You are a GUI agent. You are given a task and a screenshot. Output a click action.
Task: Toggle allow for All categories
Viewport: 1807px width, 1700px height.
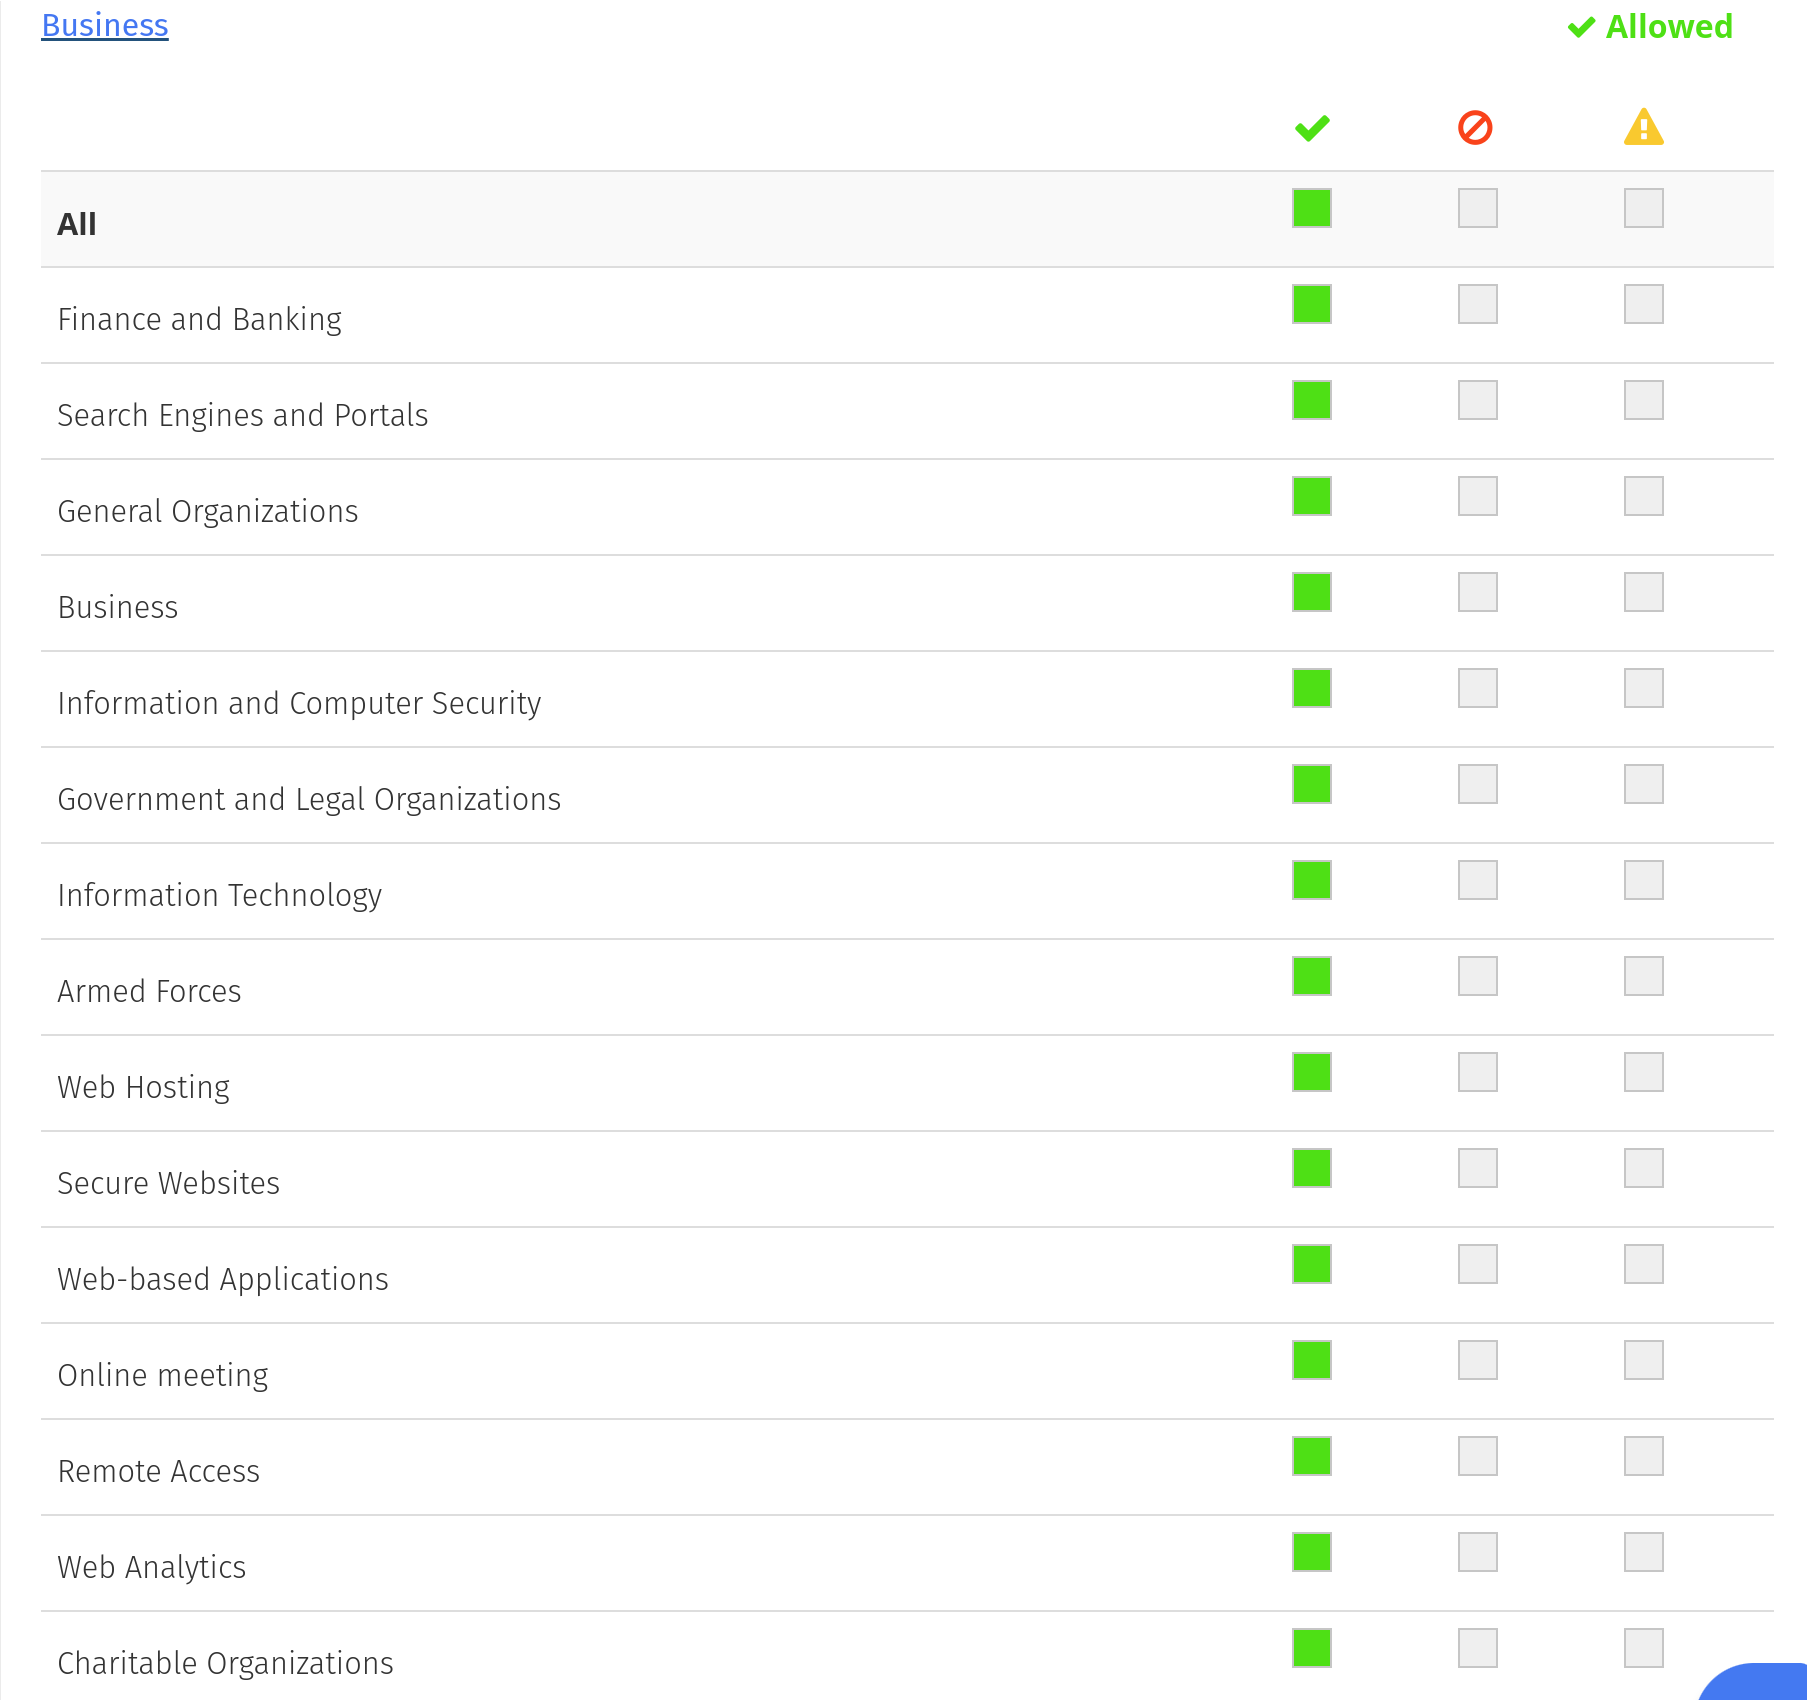(1312, 208)
